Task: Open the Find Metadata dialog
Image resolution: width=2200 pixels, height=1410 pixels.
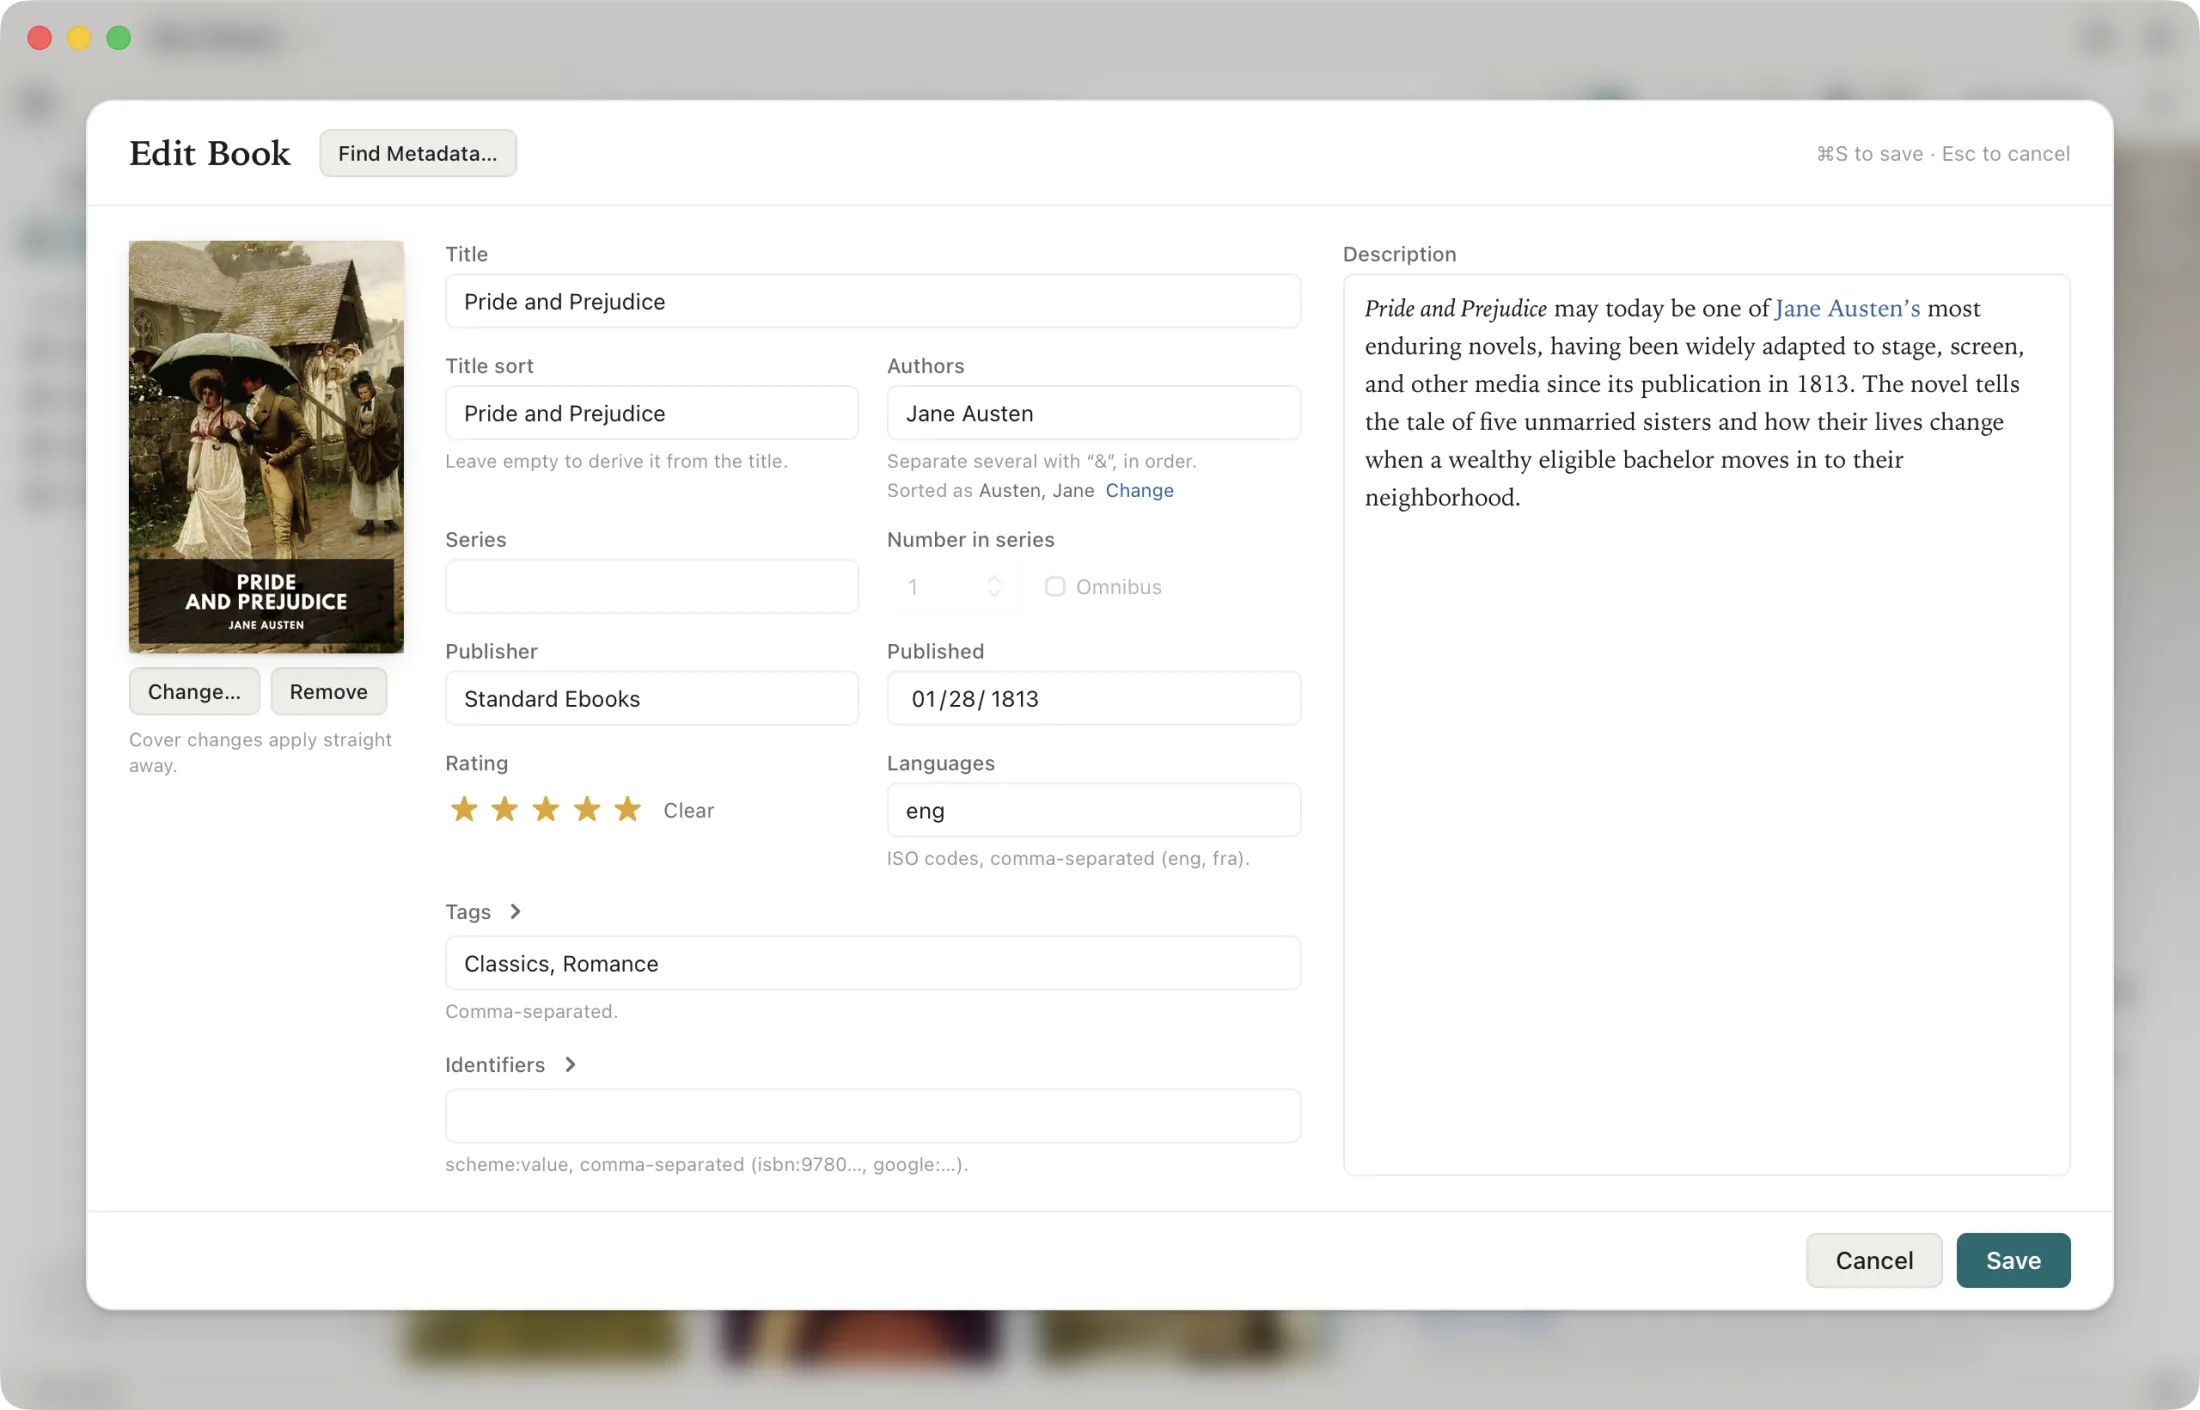Action: tap(418, 153)
